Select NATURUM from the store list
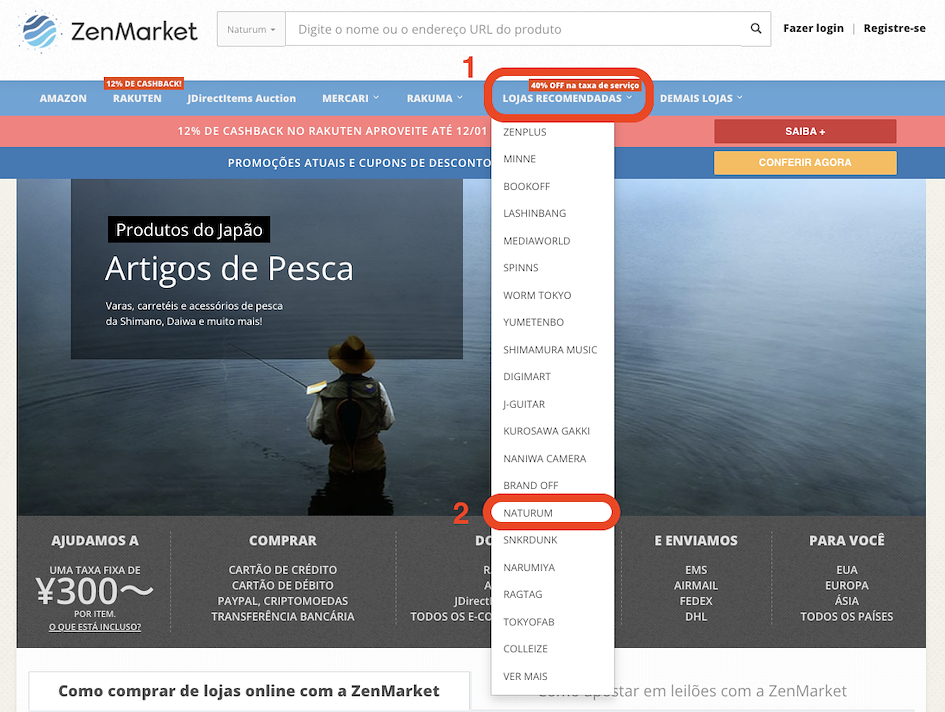Image resolution: width=945 pixels, height=712 pixels. (528, 513)
